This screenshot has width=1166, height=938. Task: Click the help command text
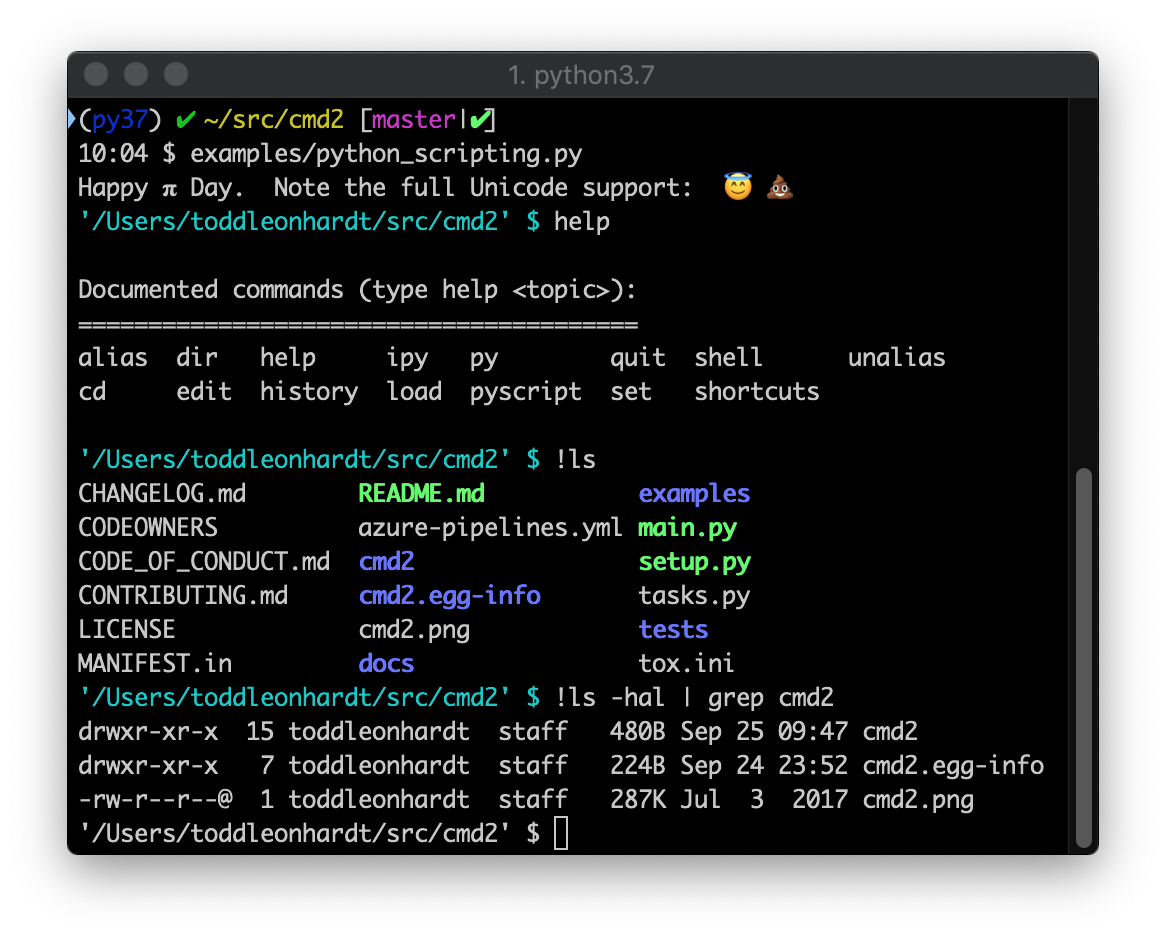coord(583,221)
